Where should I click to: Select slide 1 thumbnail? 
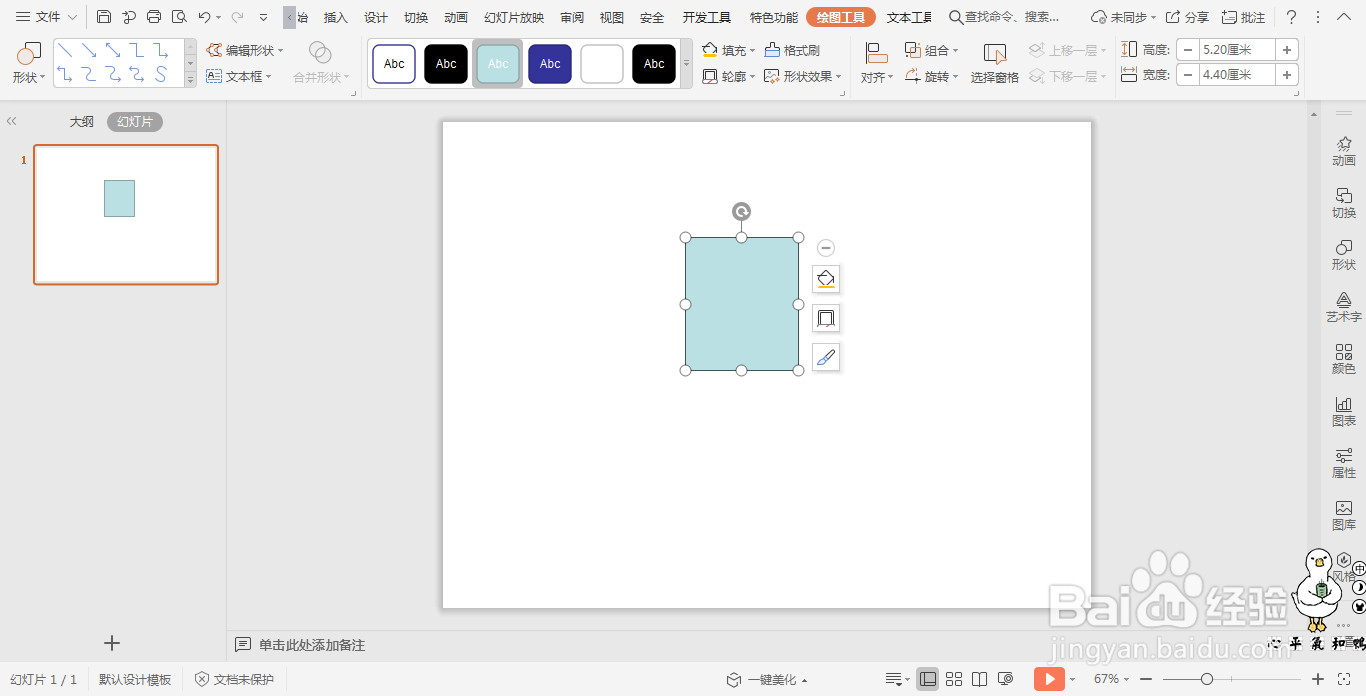(x=126, y=214)
